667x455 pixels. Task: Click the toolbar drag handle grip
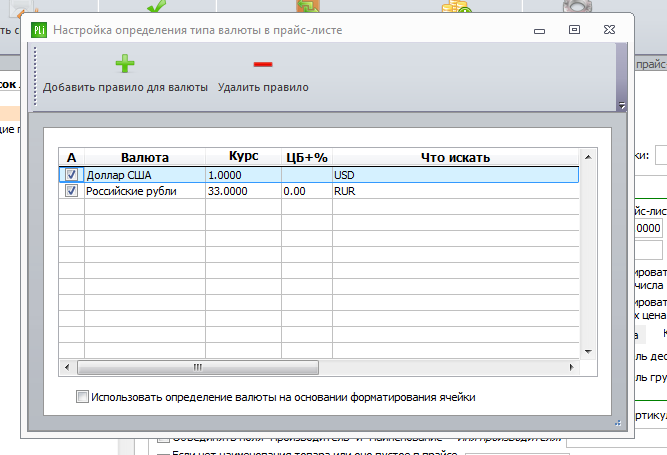click(35, 77)
